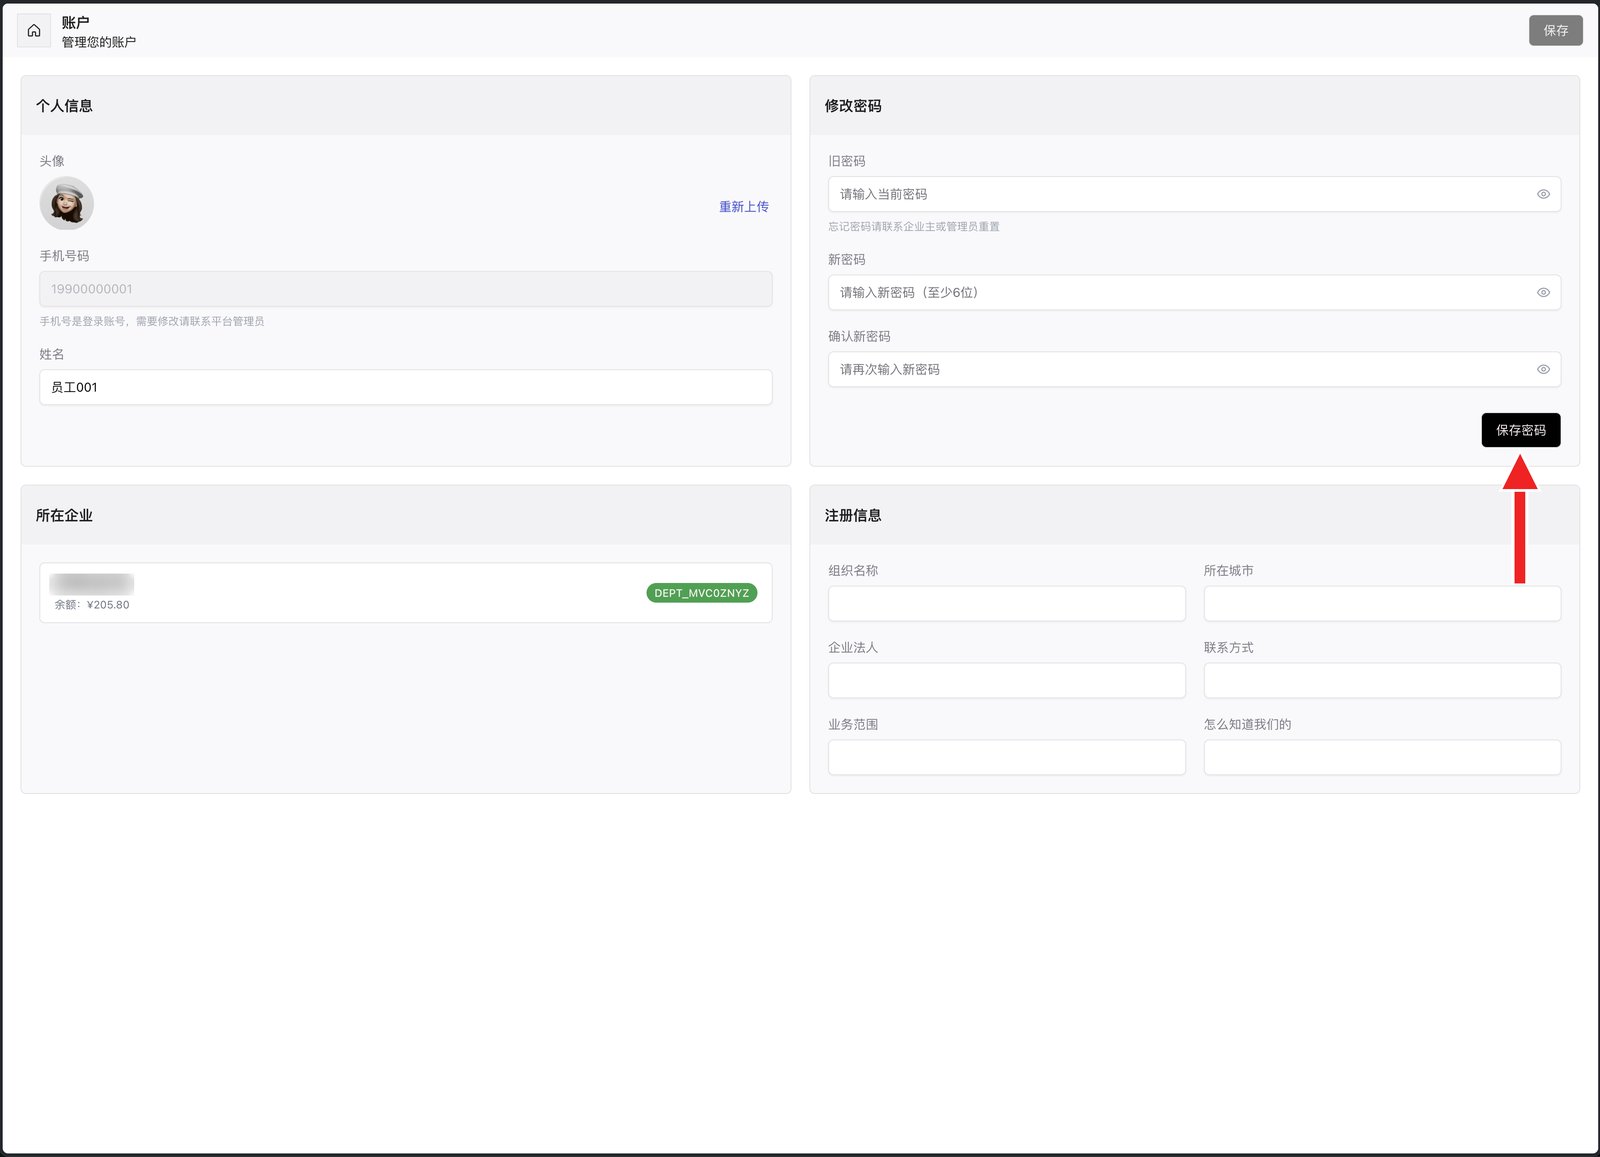
Task: Click the 手机号是登录账号 hint text
Action: [x=152, y=322]
